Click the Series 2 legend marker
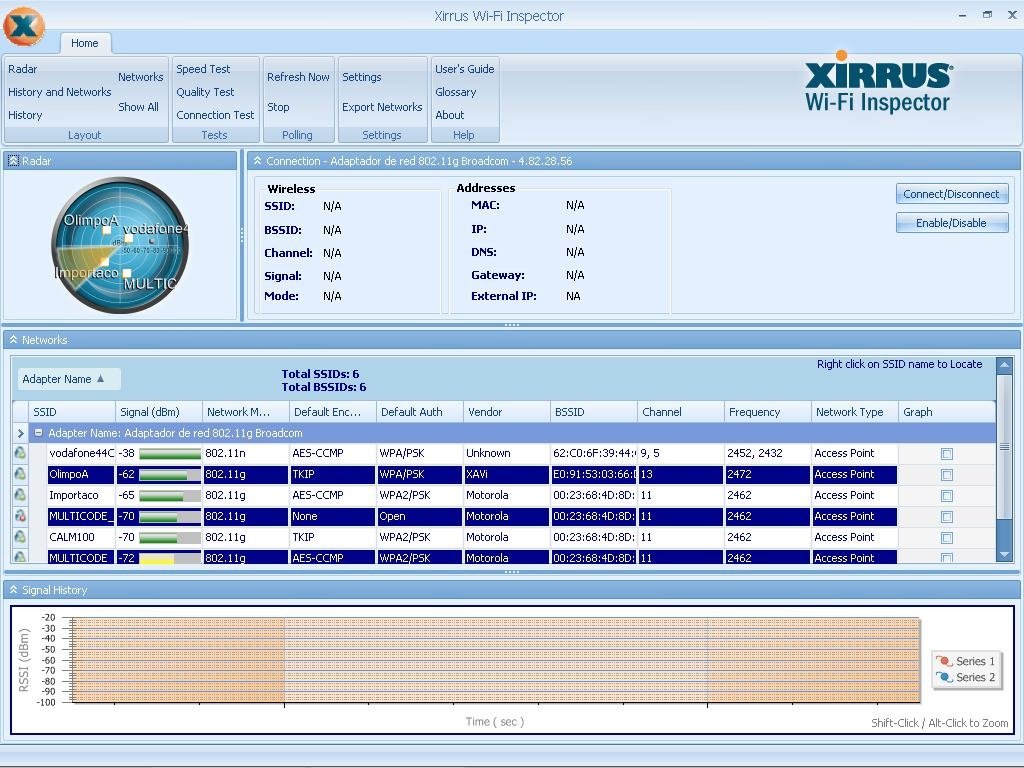The height and width of the screenshot is (768, 1024). coord(944,677)
